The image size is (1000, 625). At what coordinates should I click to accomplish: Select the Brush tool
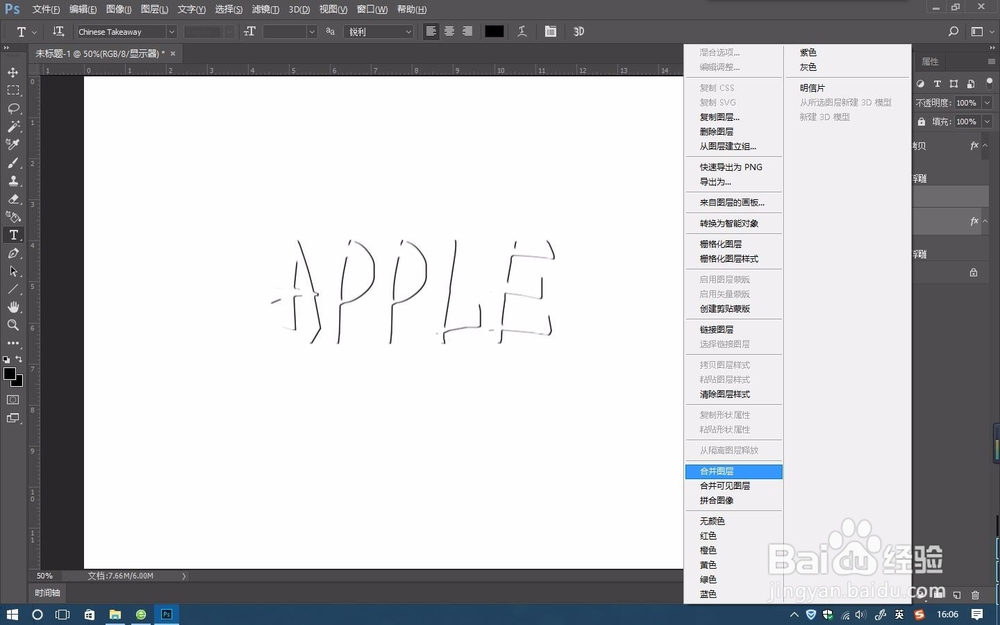13,163
